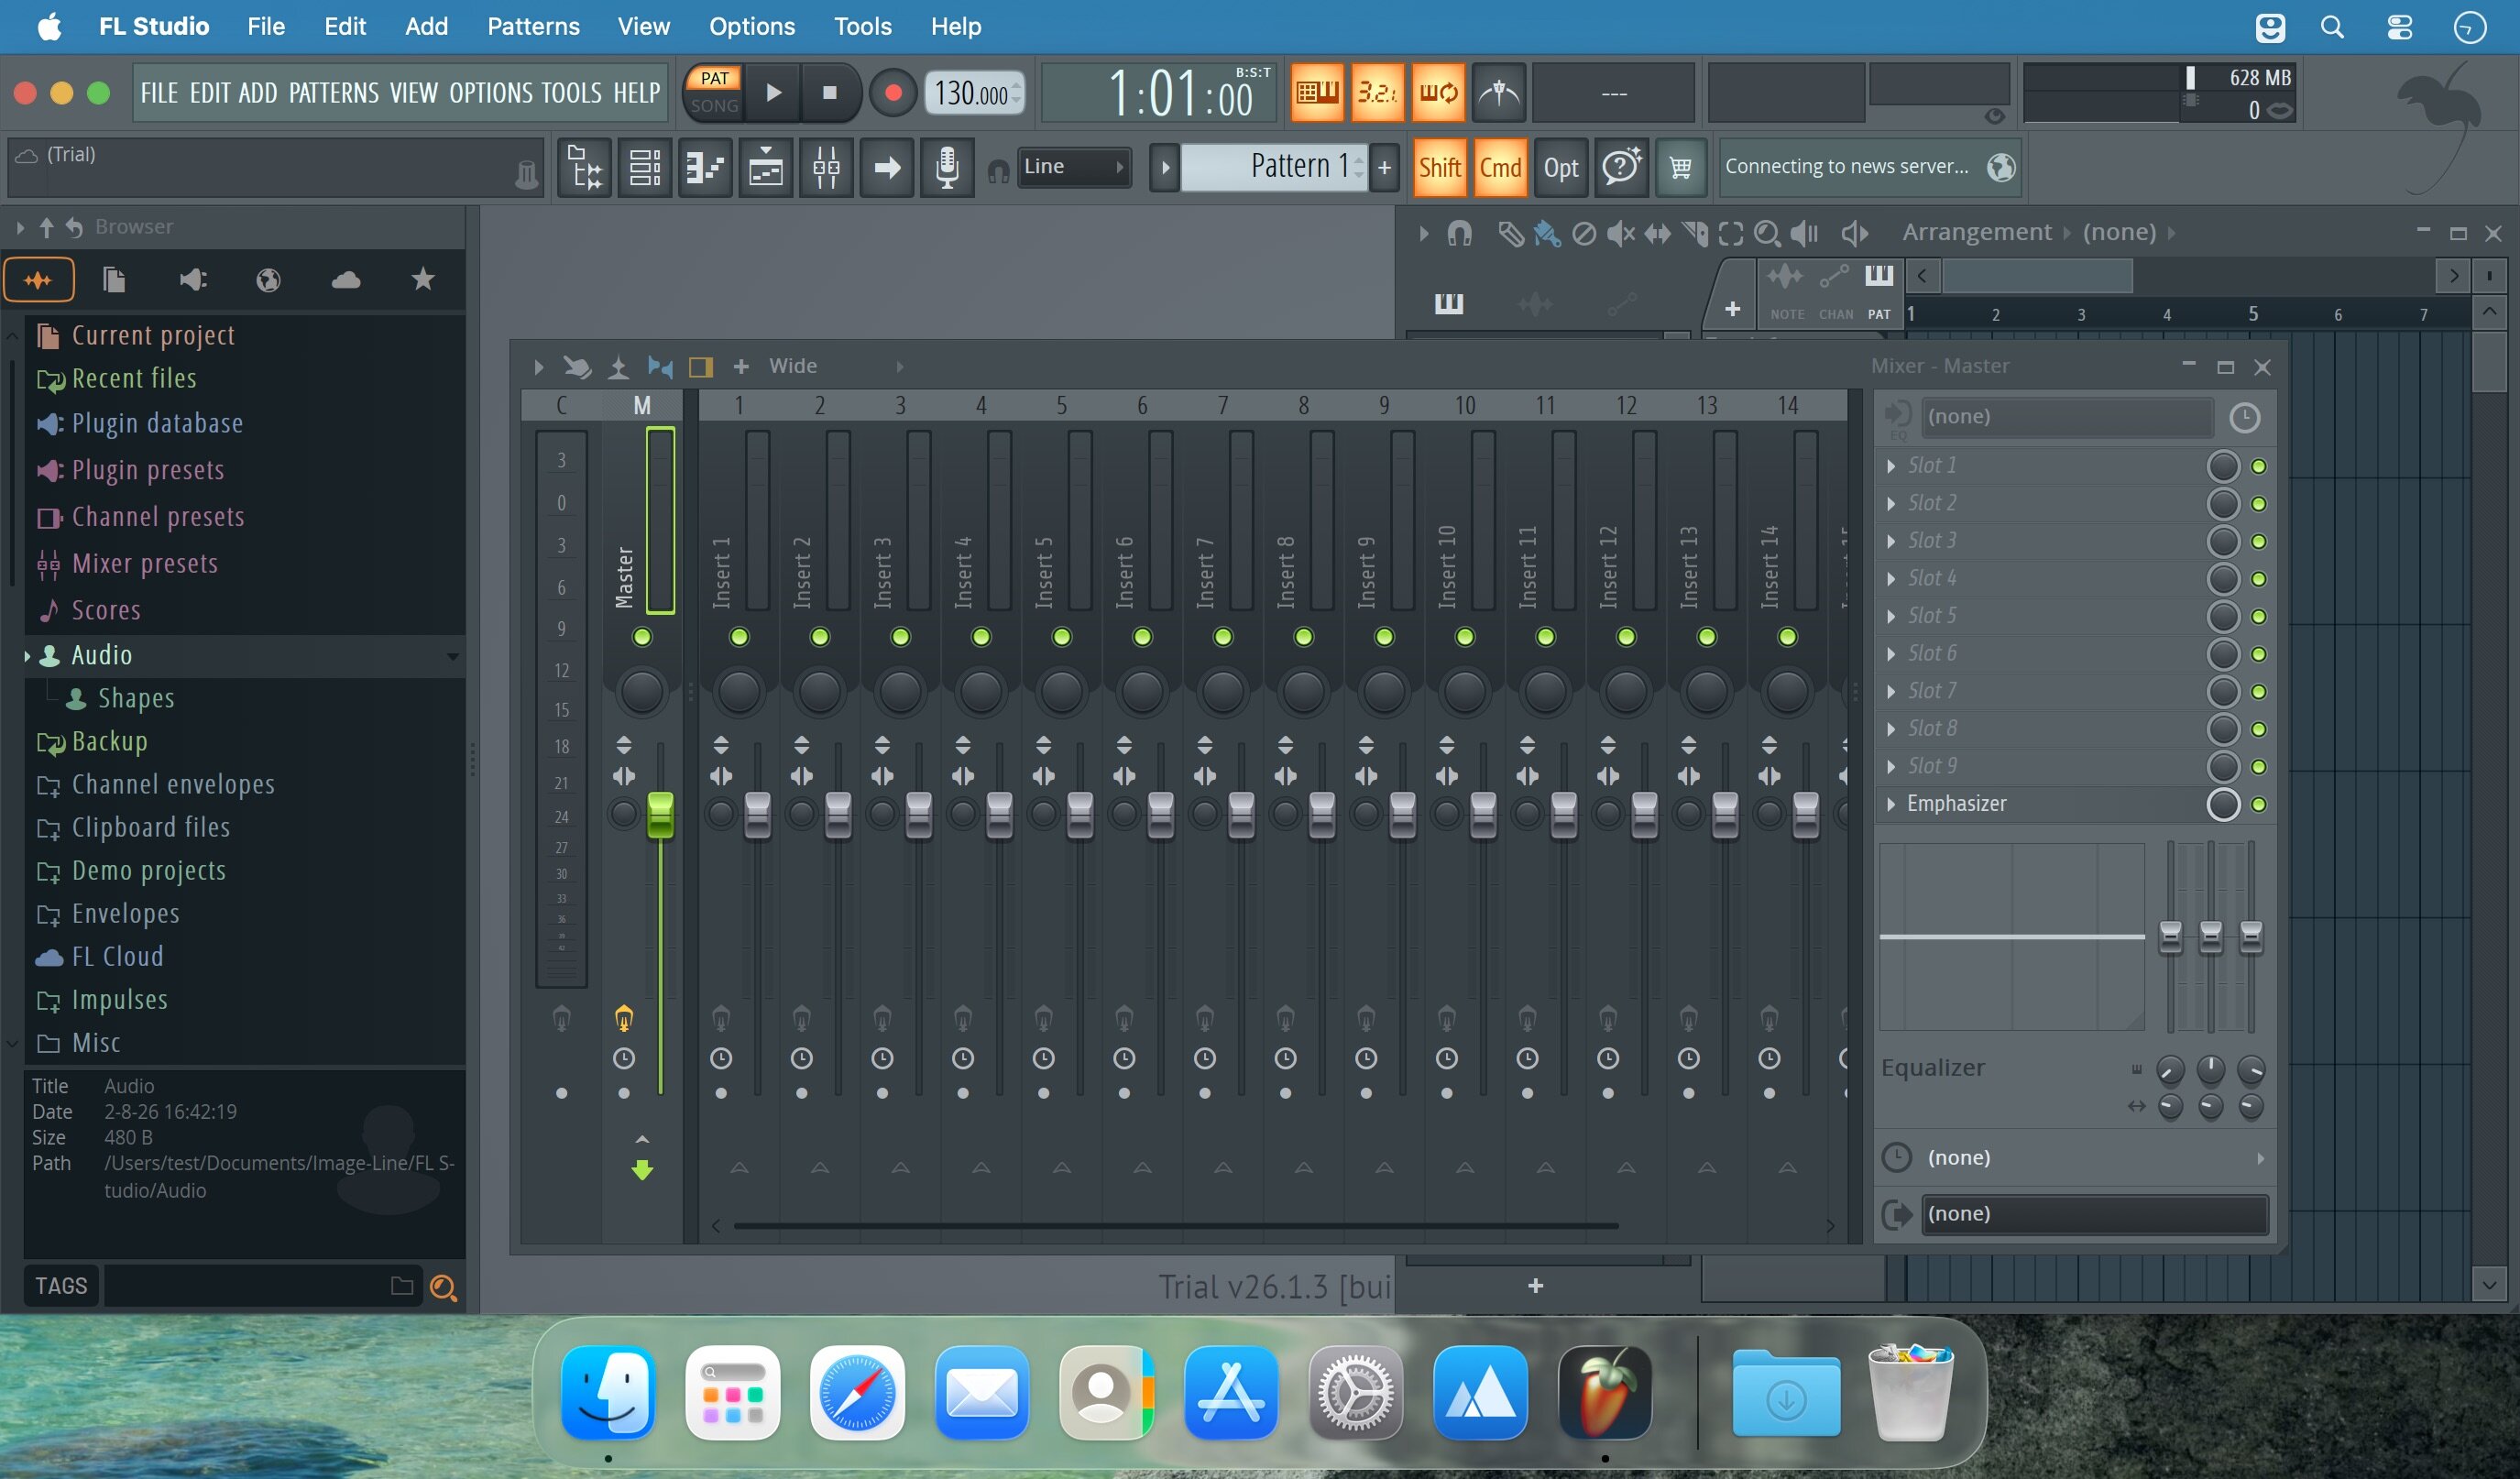Click the right-arrow icon beside the microphone
Screen dimensions: 2520x1479
point(887,167)
